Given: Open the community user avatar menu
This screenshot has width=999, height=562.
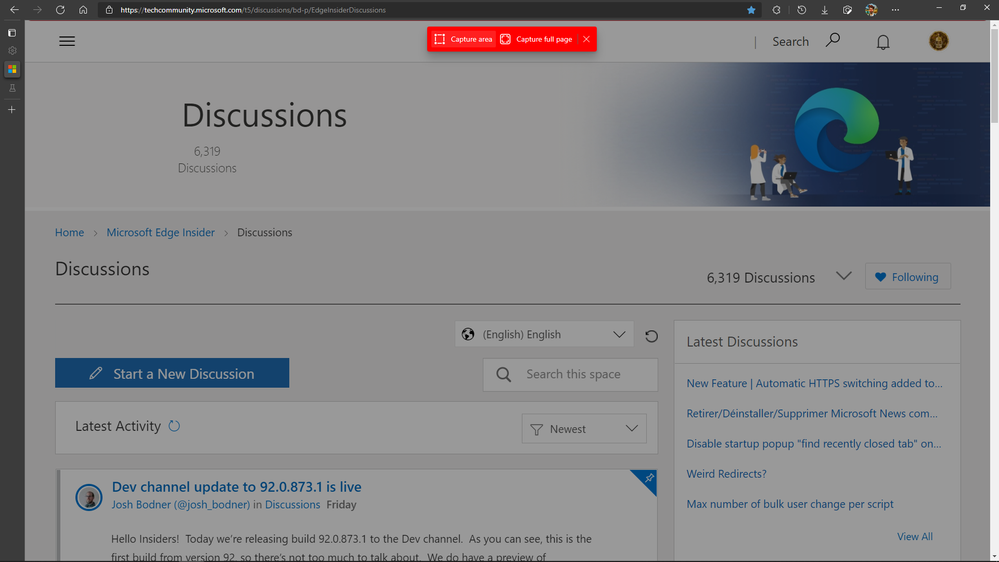Looking at the screenshot, I should [x=938, y=41].
